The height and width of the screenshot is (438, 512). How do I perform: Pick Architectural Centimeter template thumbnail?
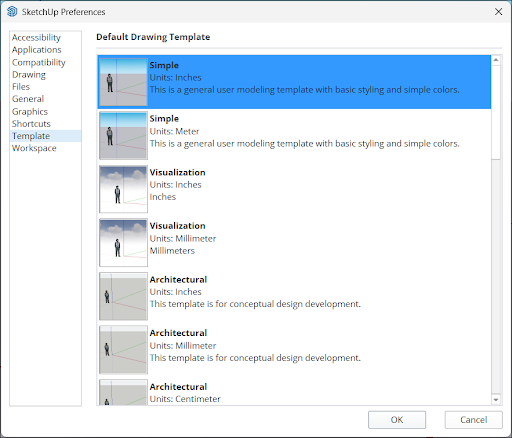coord(123,392)
